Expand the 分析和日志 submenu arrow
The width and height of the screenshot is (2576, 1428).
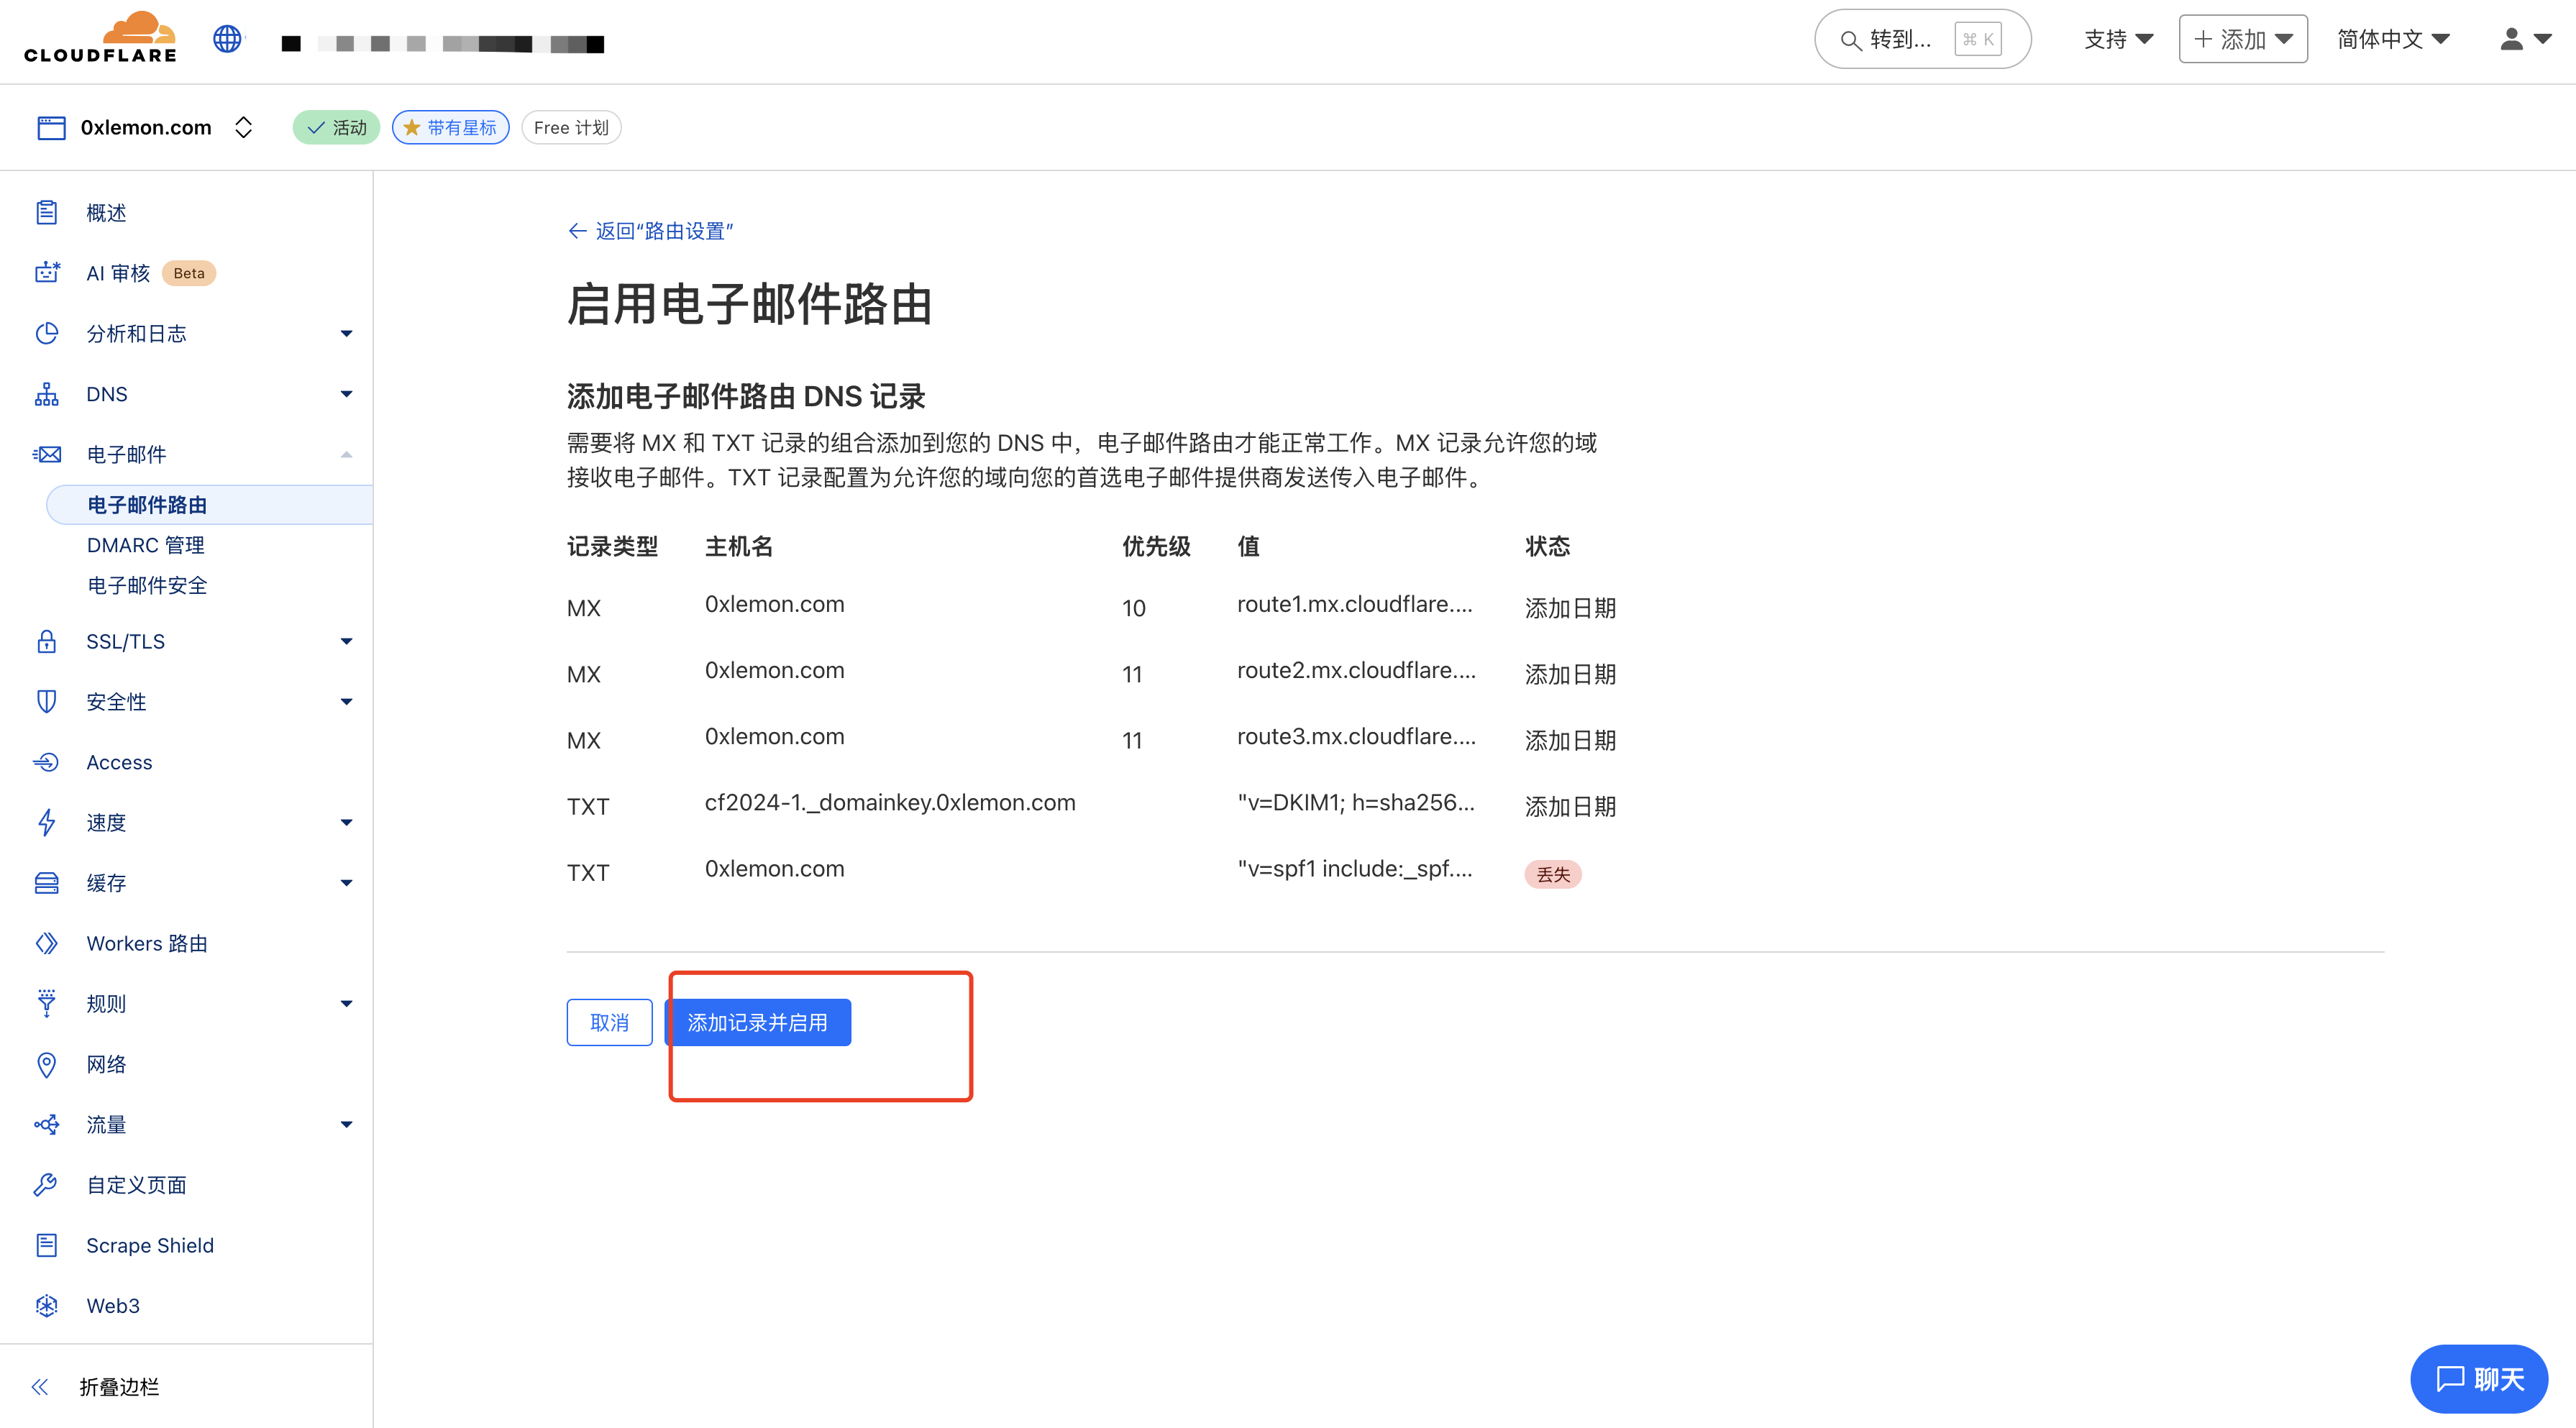click(346, 333)
